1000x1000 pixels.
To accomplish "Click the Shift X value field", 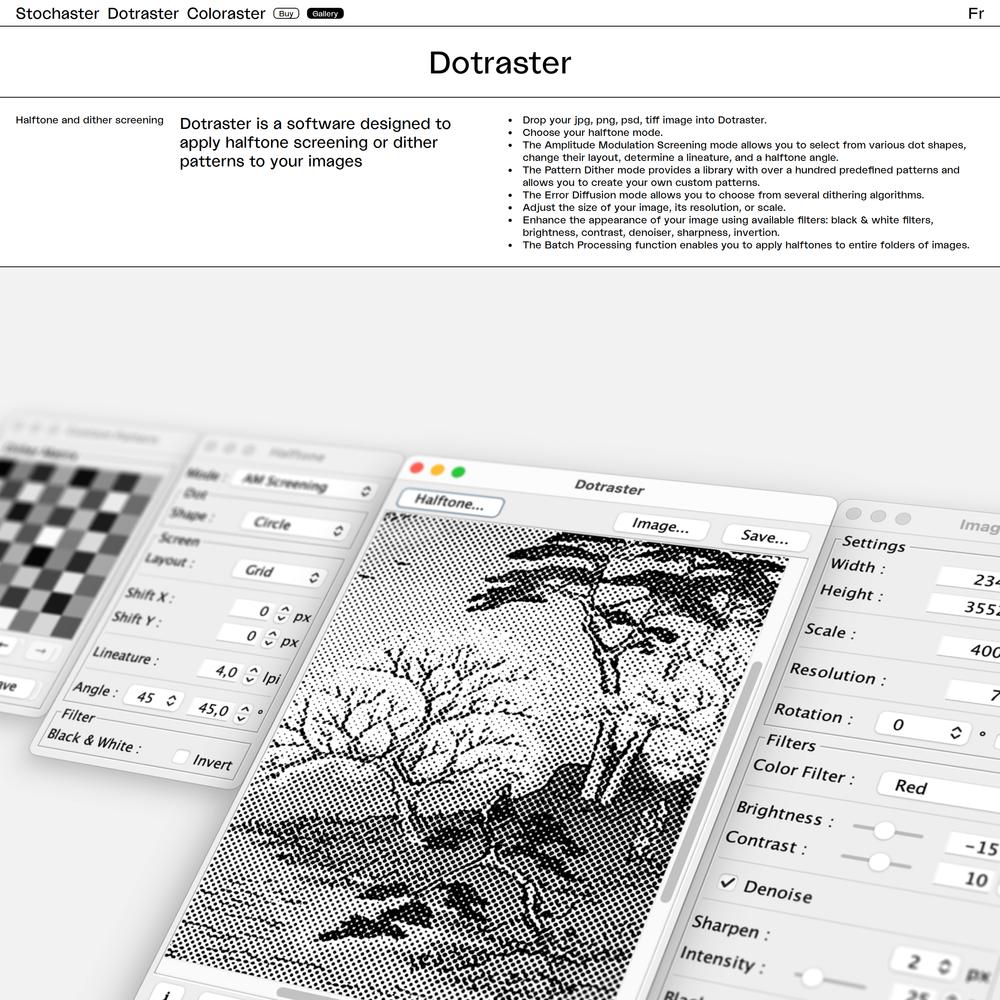I will [x=251, y=611].
